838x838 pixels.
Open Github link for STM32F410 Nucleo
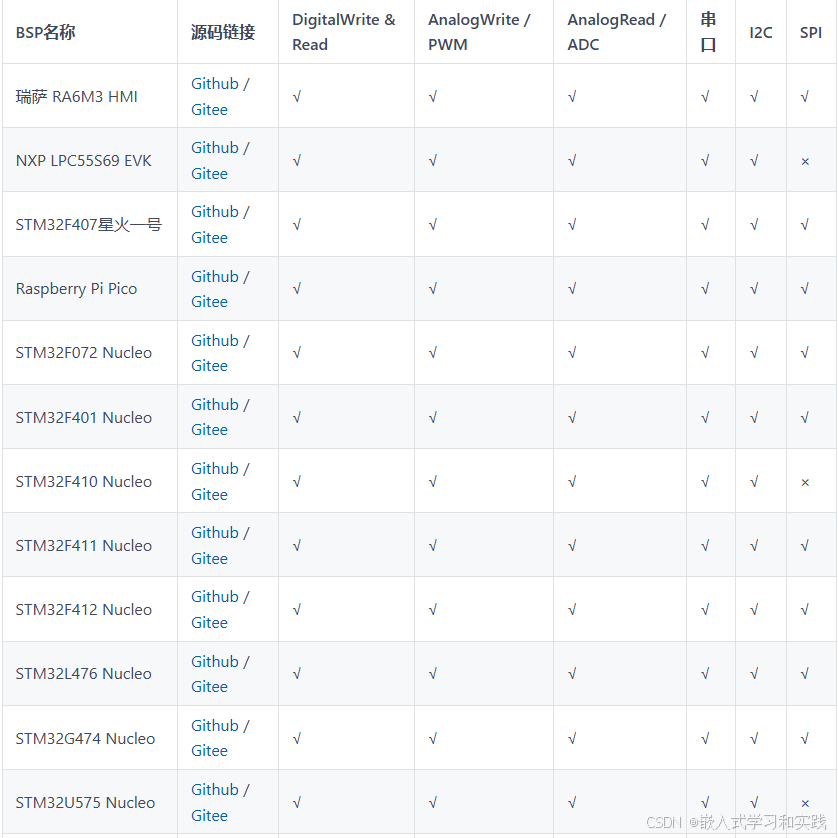coord(215,469)
